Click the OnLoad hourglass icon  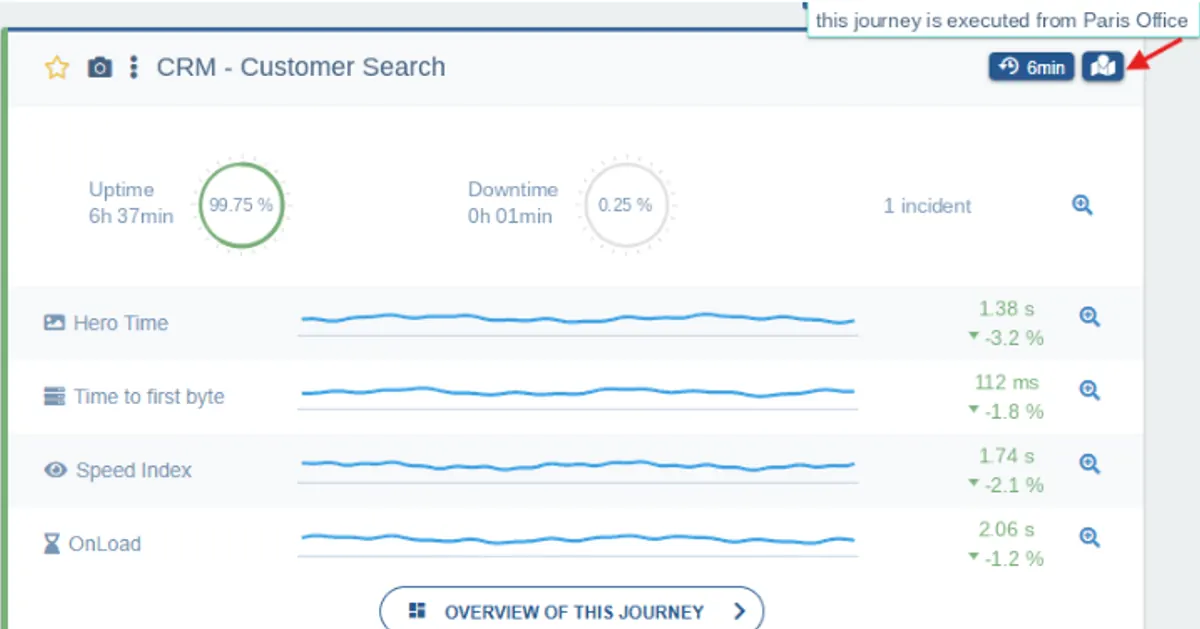click(52, 544)
